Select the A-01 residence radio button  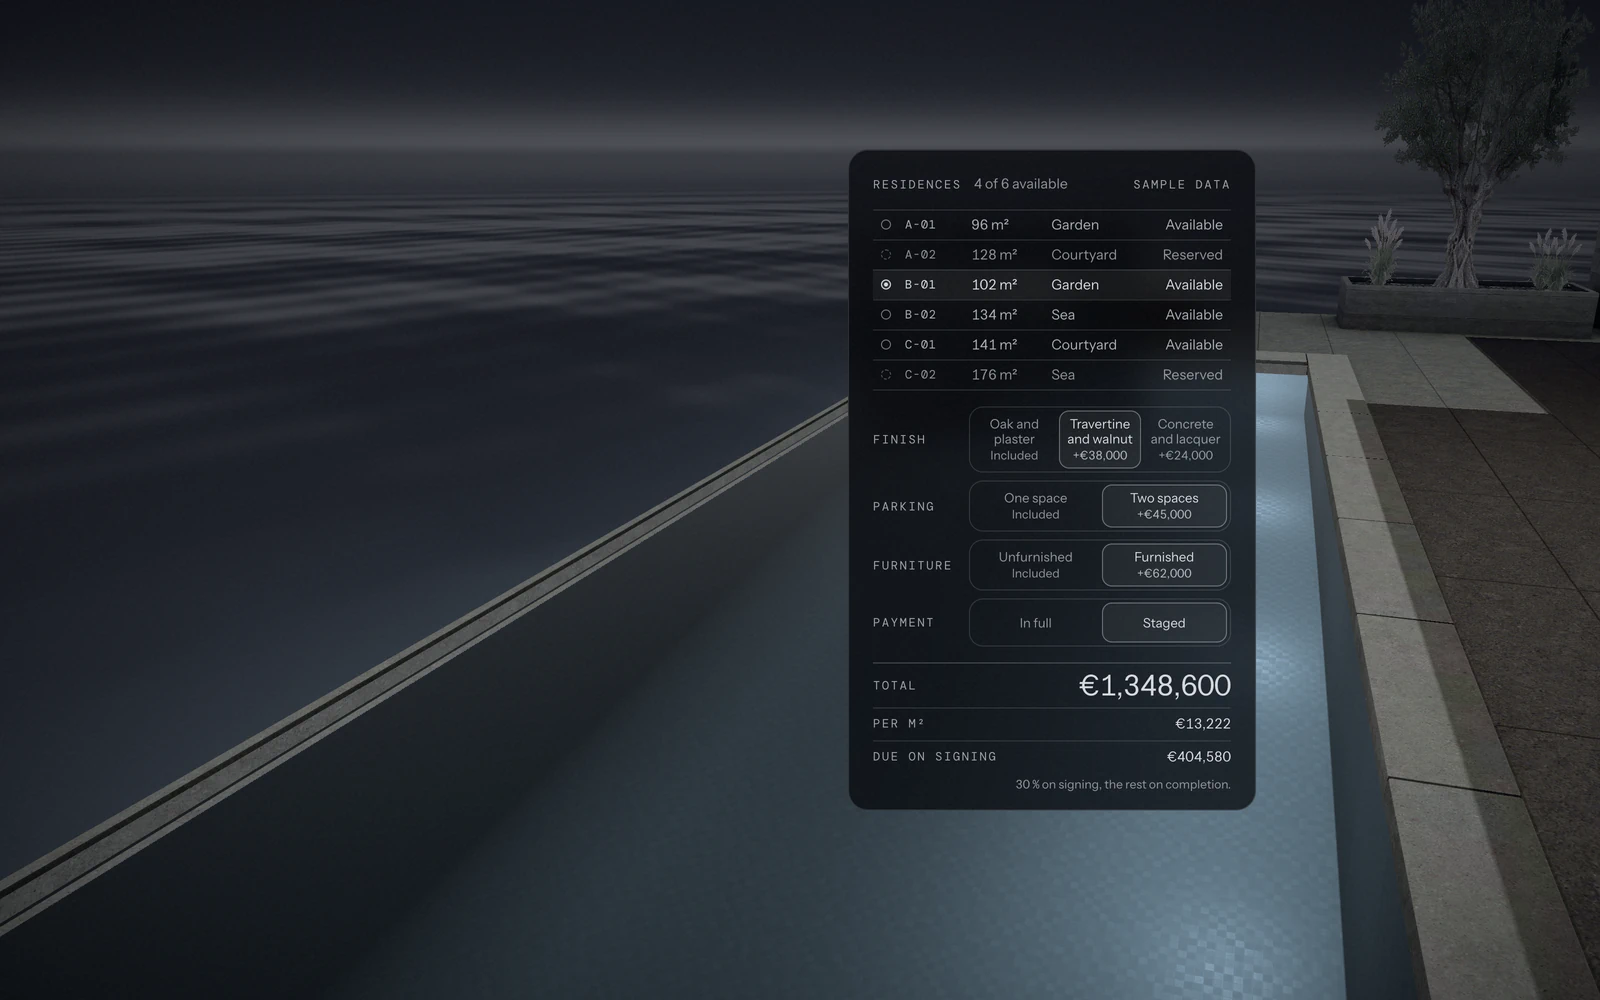point(886,225)
